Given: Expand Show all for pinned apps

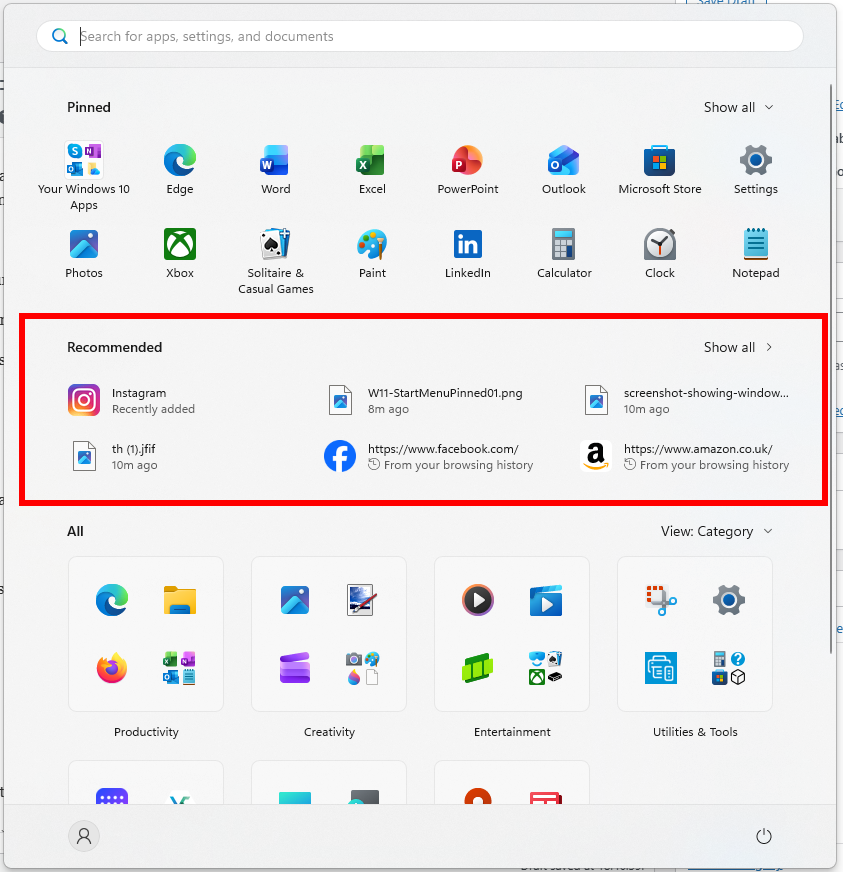Looking at the screenshot, I should (739, 107).
